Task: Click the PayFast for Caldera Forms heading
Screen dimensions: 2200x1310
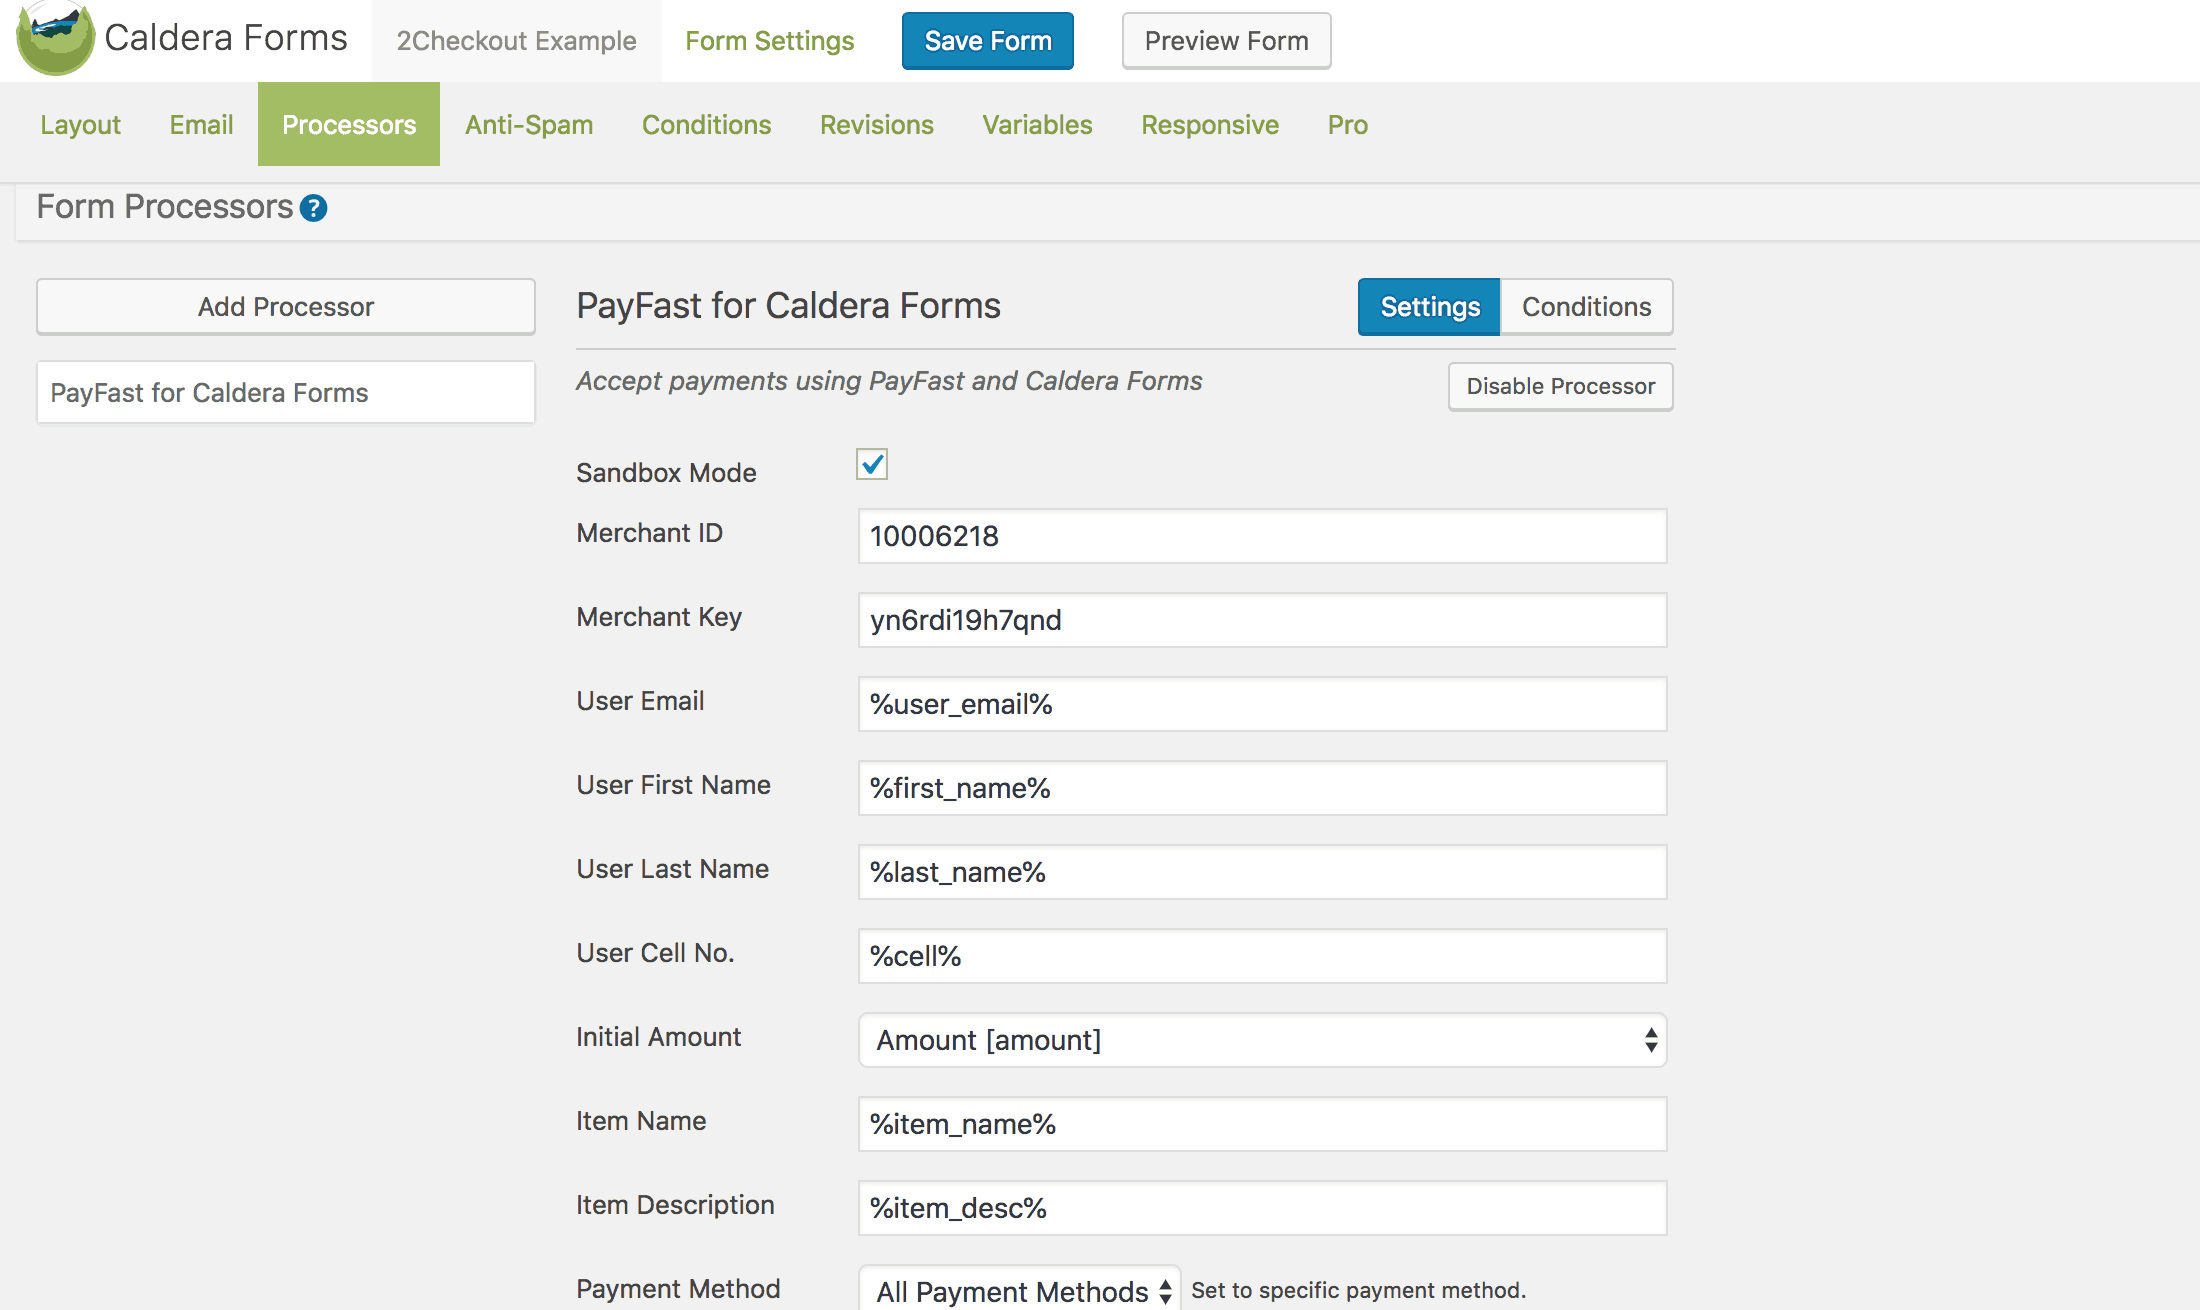Action: (x=788, y=306)
